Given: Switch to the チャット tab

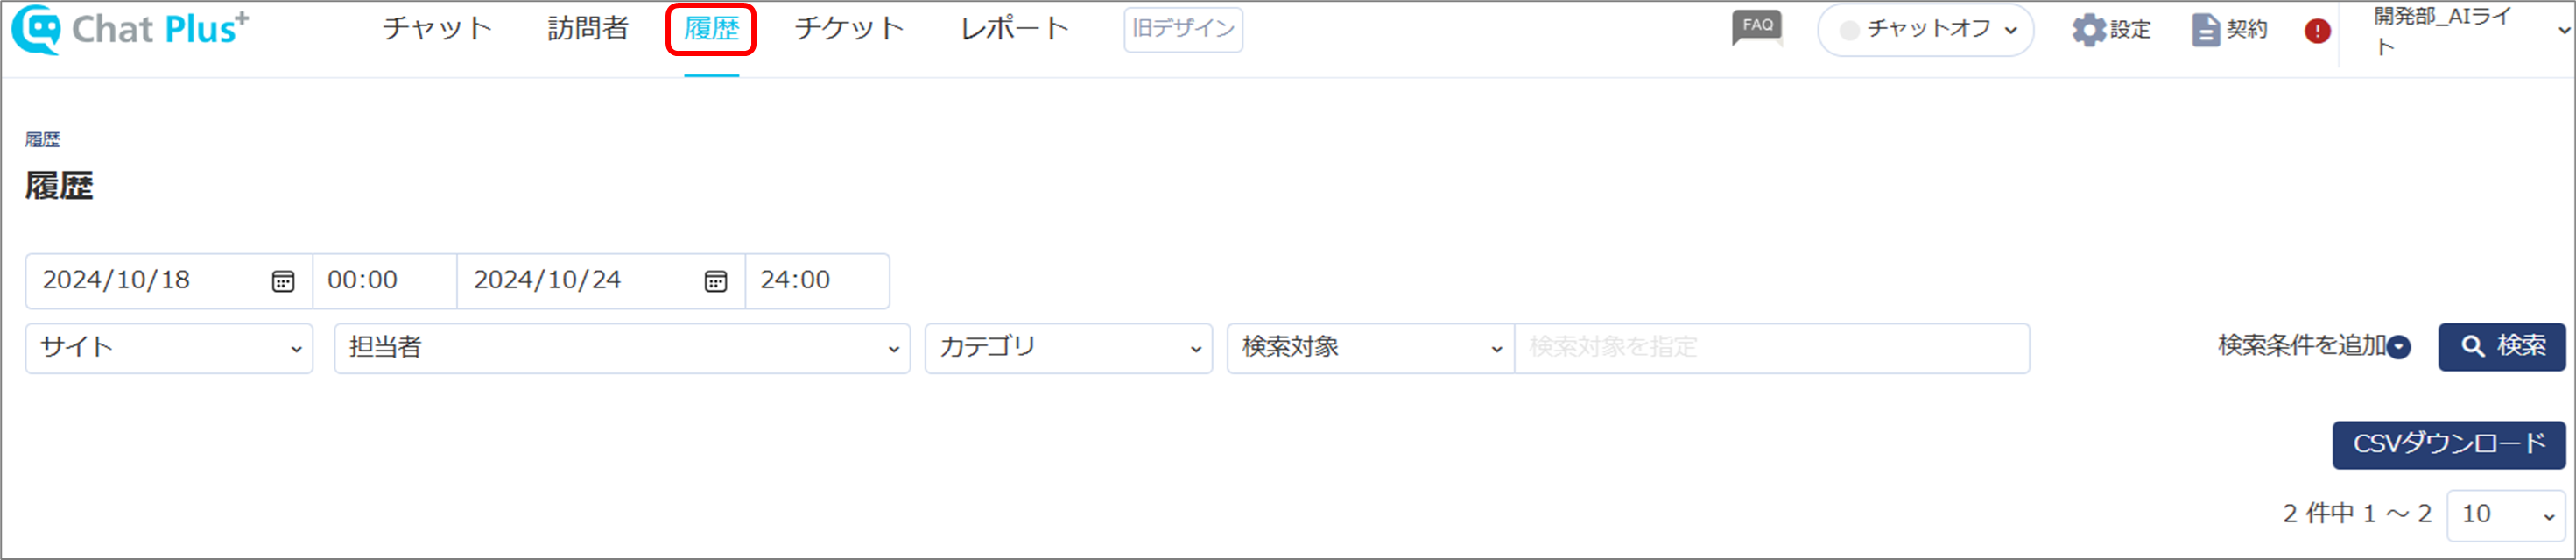Looking at the screenshot, I should point(437,29).
